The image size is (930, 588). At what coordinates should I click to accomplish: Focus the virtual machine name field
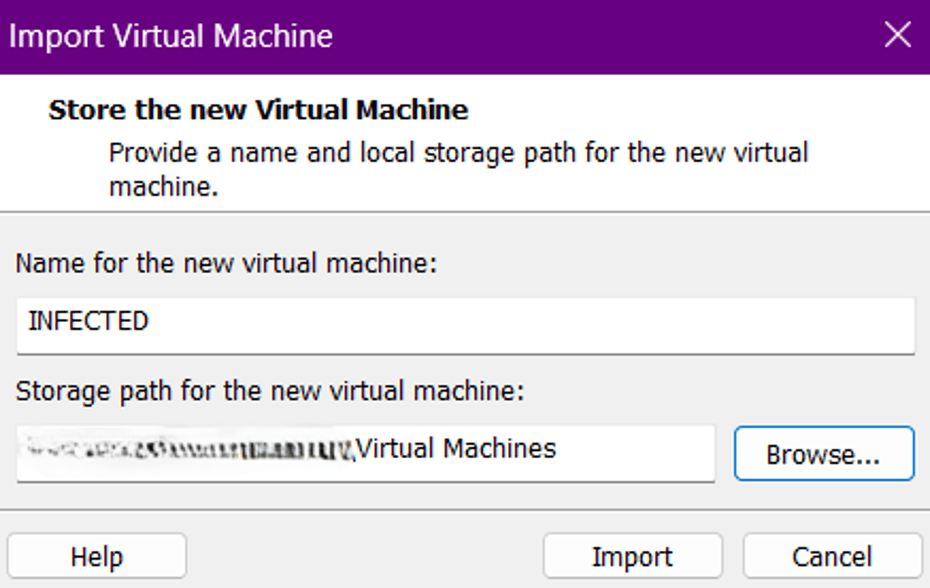pos(465,323)
